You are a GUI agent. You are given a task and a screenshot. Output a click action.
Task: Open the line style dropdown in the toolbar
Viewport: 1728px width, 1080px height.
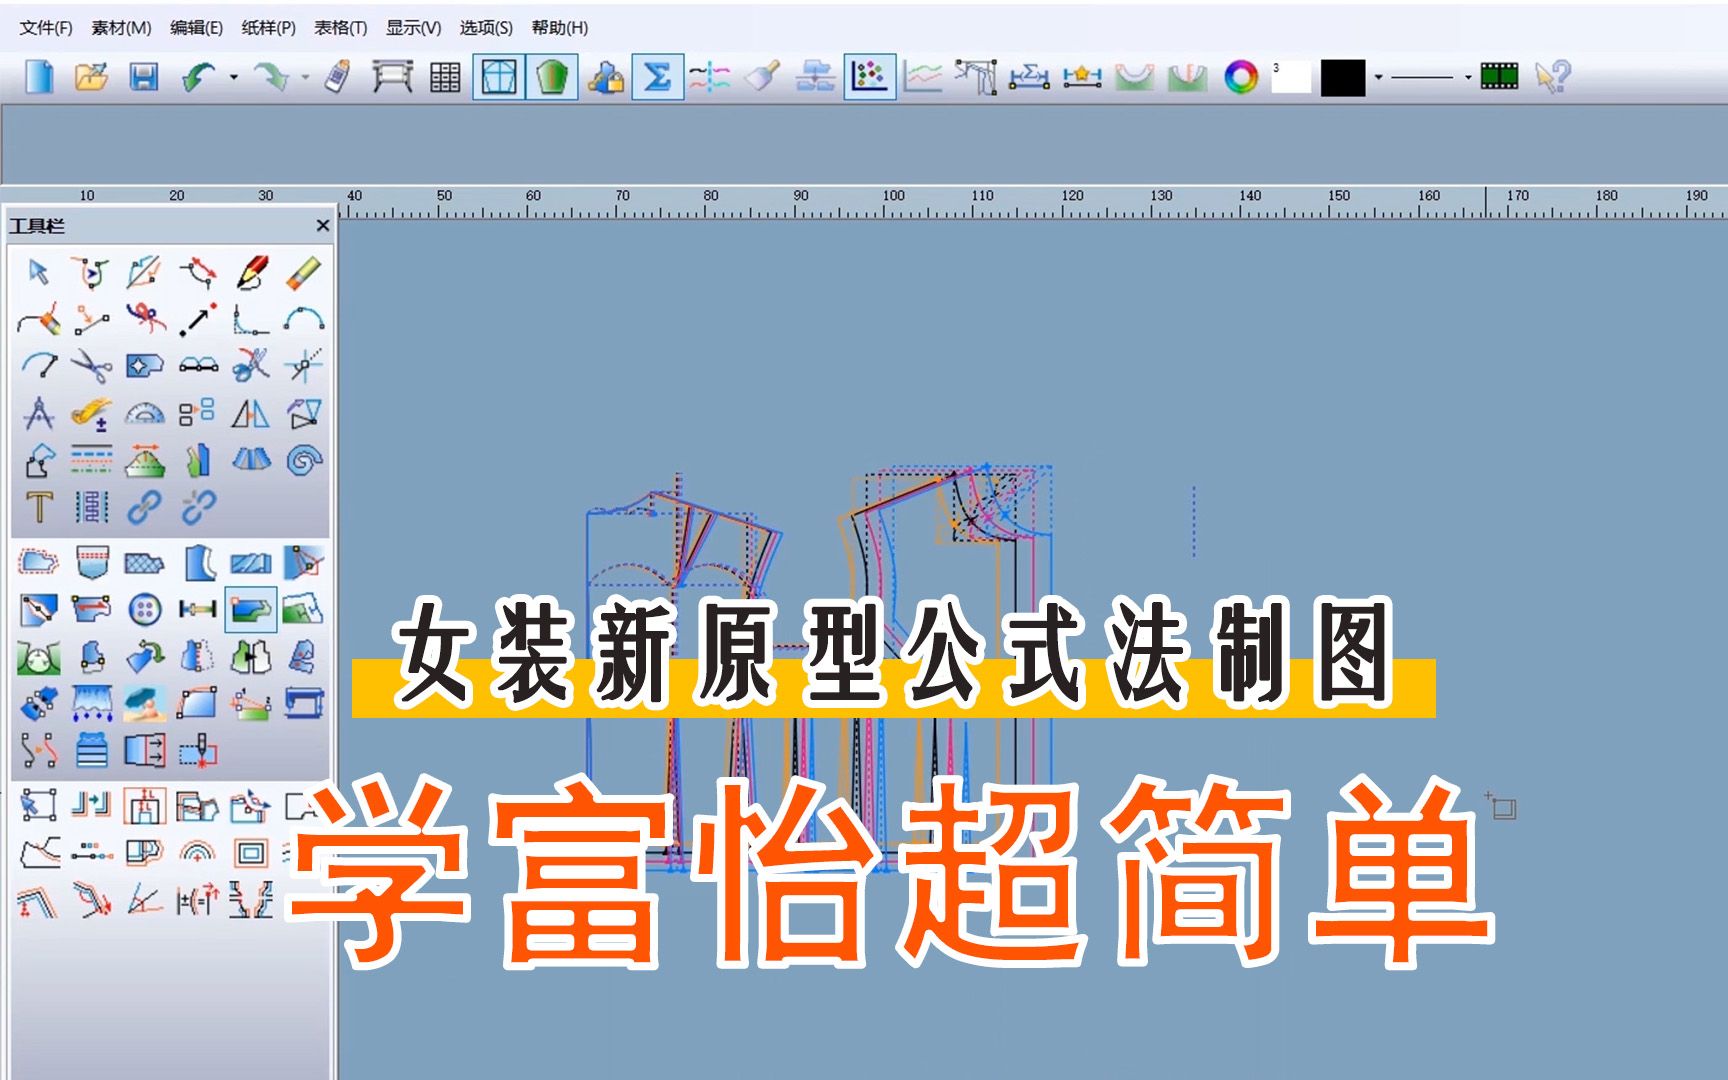1468,78
